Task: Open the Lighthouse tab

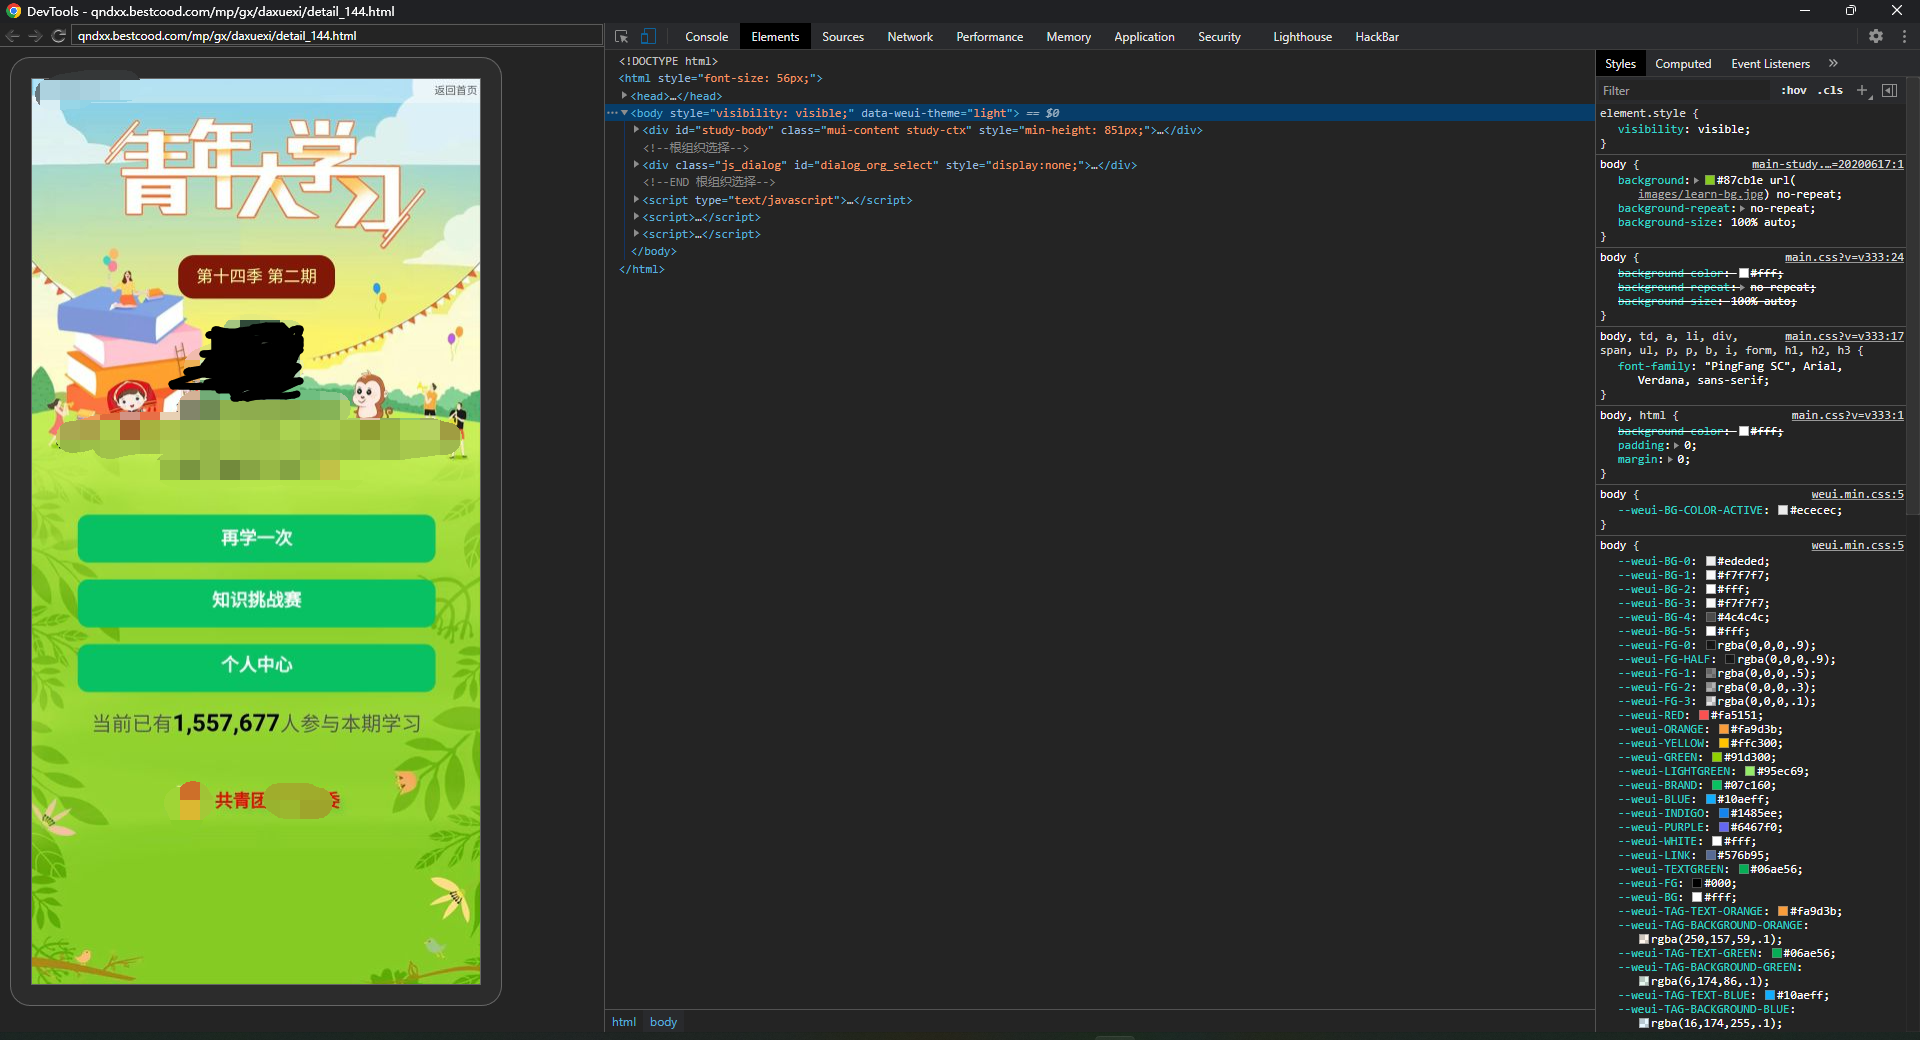Action: pos(1302,37)
